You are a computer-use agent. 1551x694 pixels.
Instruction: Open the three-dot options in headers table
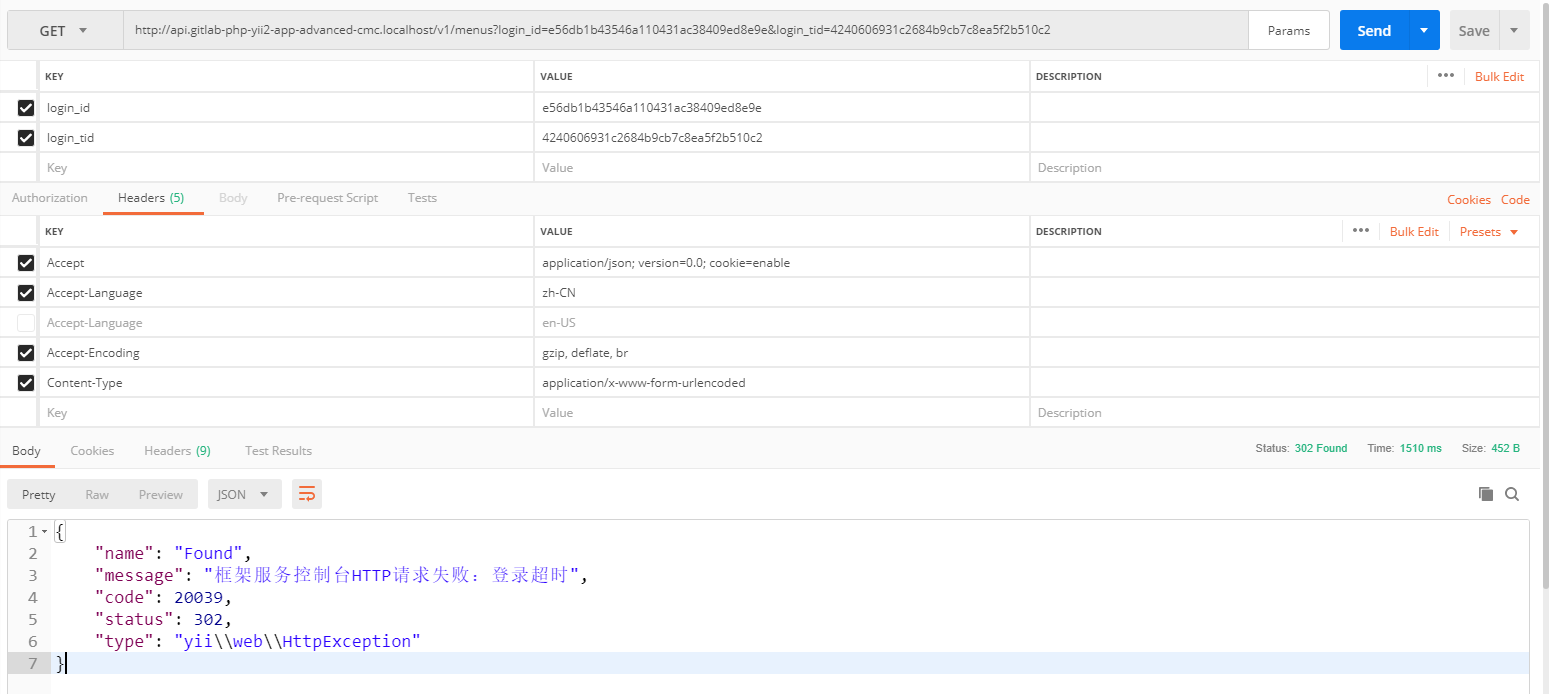pos(1360,231)
